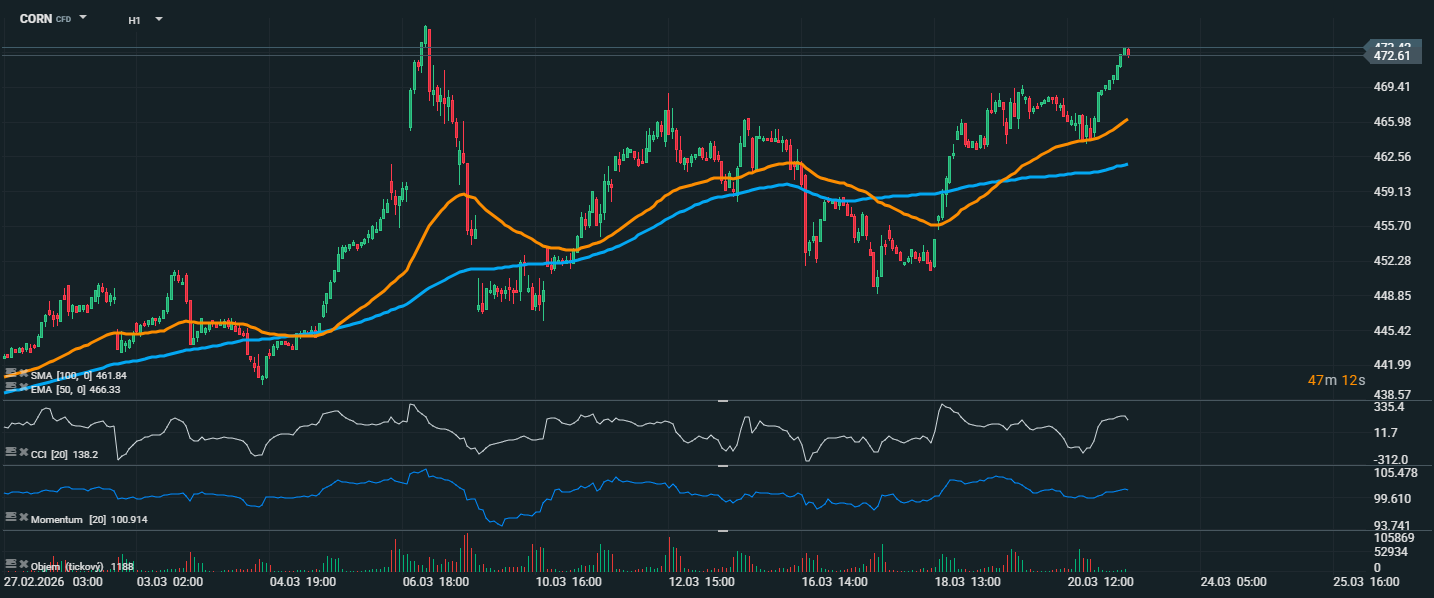Expand the CORN CFD symbol dropdown
Image resolution: width=1434 pixels, height=598 pixels.
coord(83,18)
